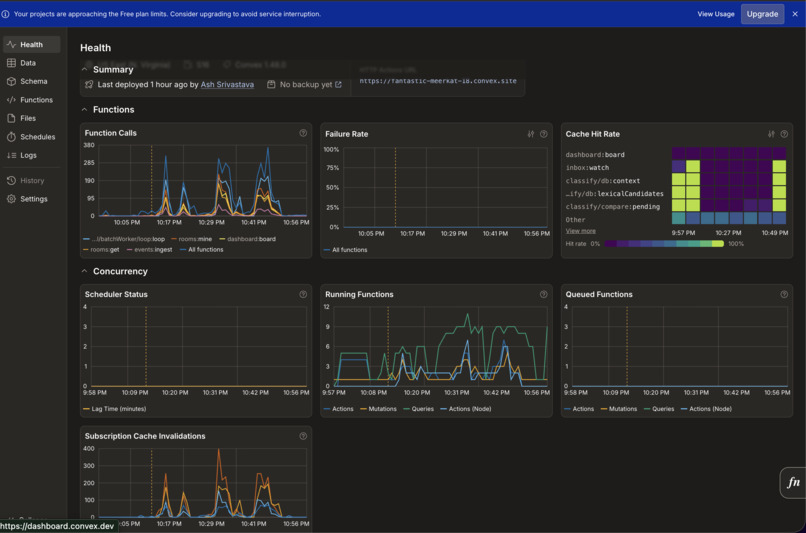Toggle All functions legend in Function Calls
This screenshot has height=533, width=806.
click(202, 250)
